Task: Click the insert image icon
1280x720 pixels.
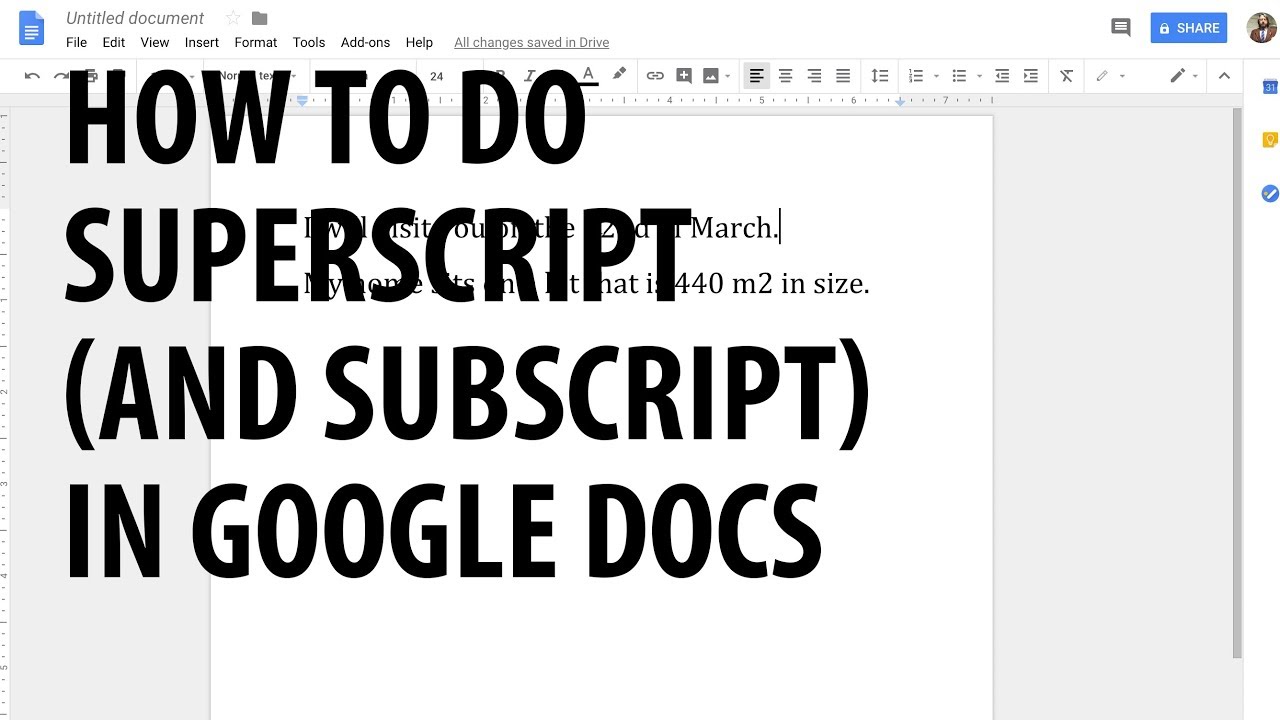Action: (x=711, y=76)
